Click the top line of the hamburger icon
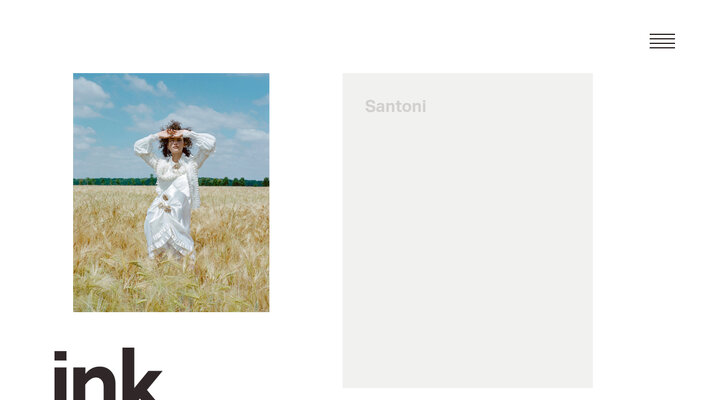Screen dimensions: 720x400 tap(662, 34)
